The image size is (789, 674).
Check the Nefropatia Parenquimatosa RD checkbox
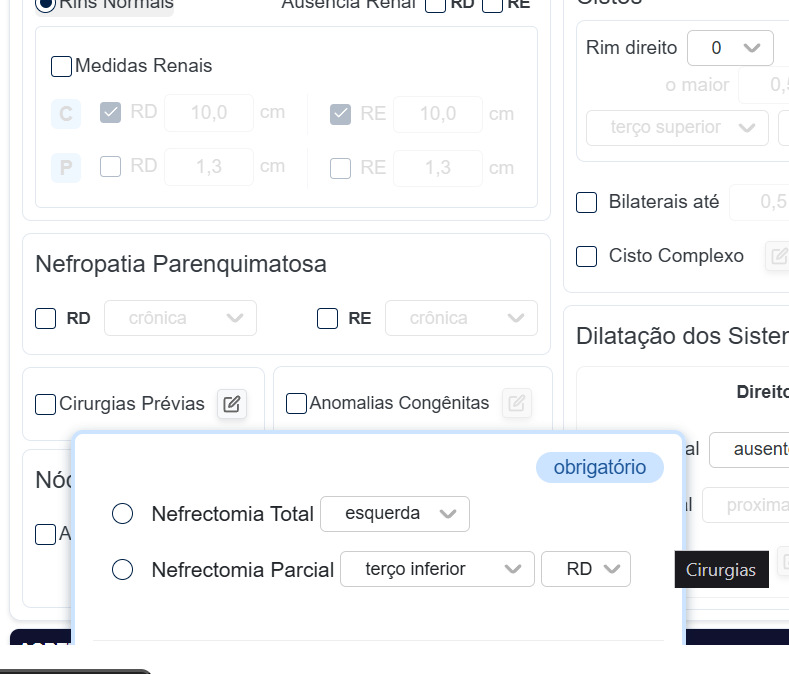pyautogui.click(x=46, y=318)
